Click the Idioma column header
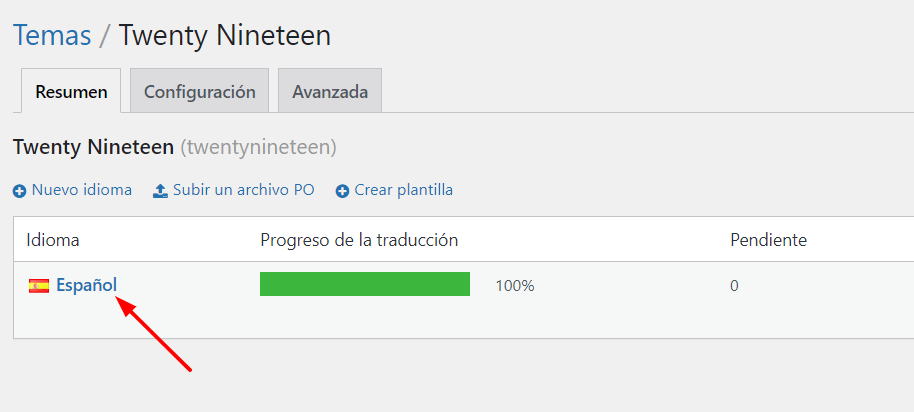This screenshot has width=914, height=412. pos(53,240)
